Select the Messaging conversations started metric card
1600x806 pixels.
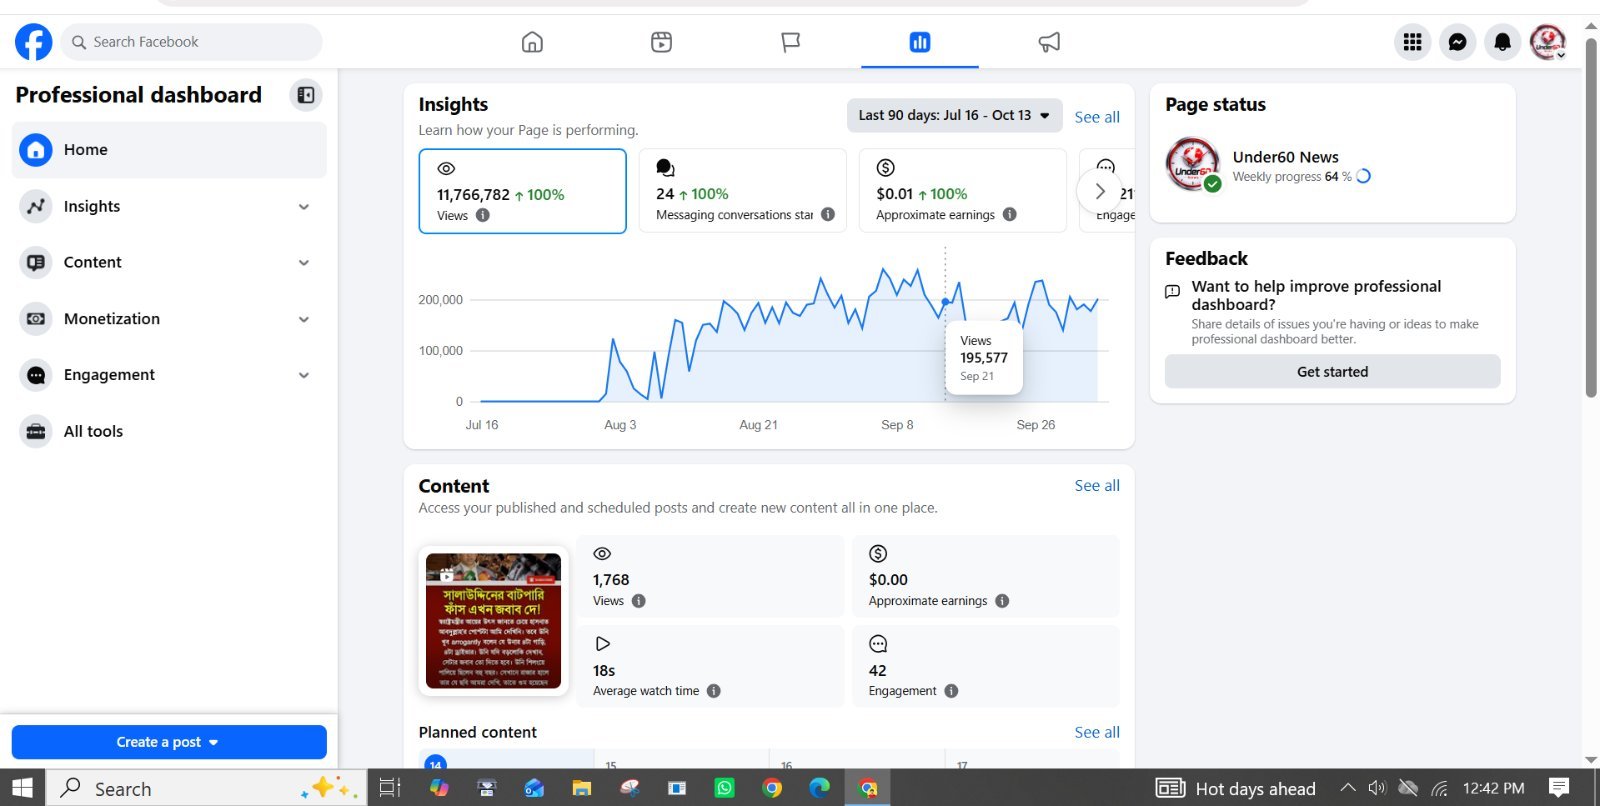[743, 191]
